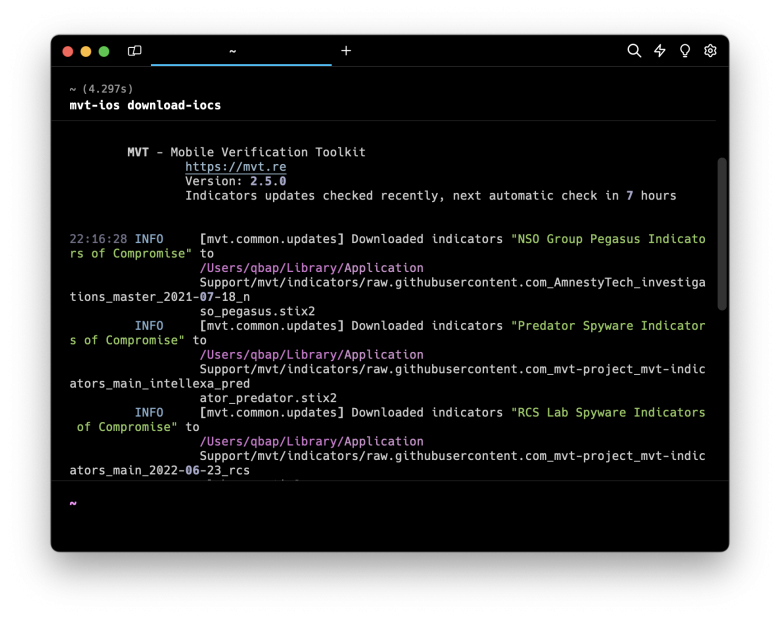Click the "ator_predator.stix2" filename
The width and height of the screenshot is (780, 619).
(x=269, y=398)
